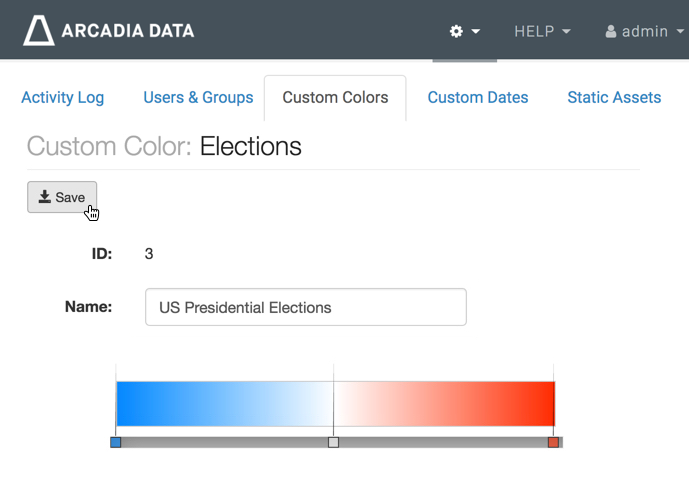Switch to the Static Assets tab
Screen dimensions: 689x500
pos(614,97)
